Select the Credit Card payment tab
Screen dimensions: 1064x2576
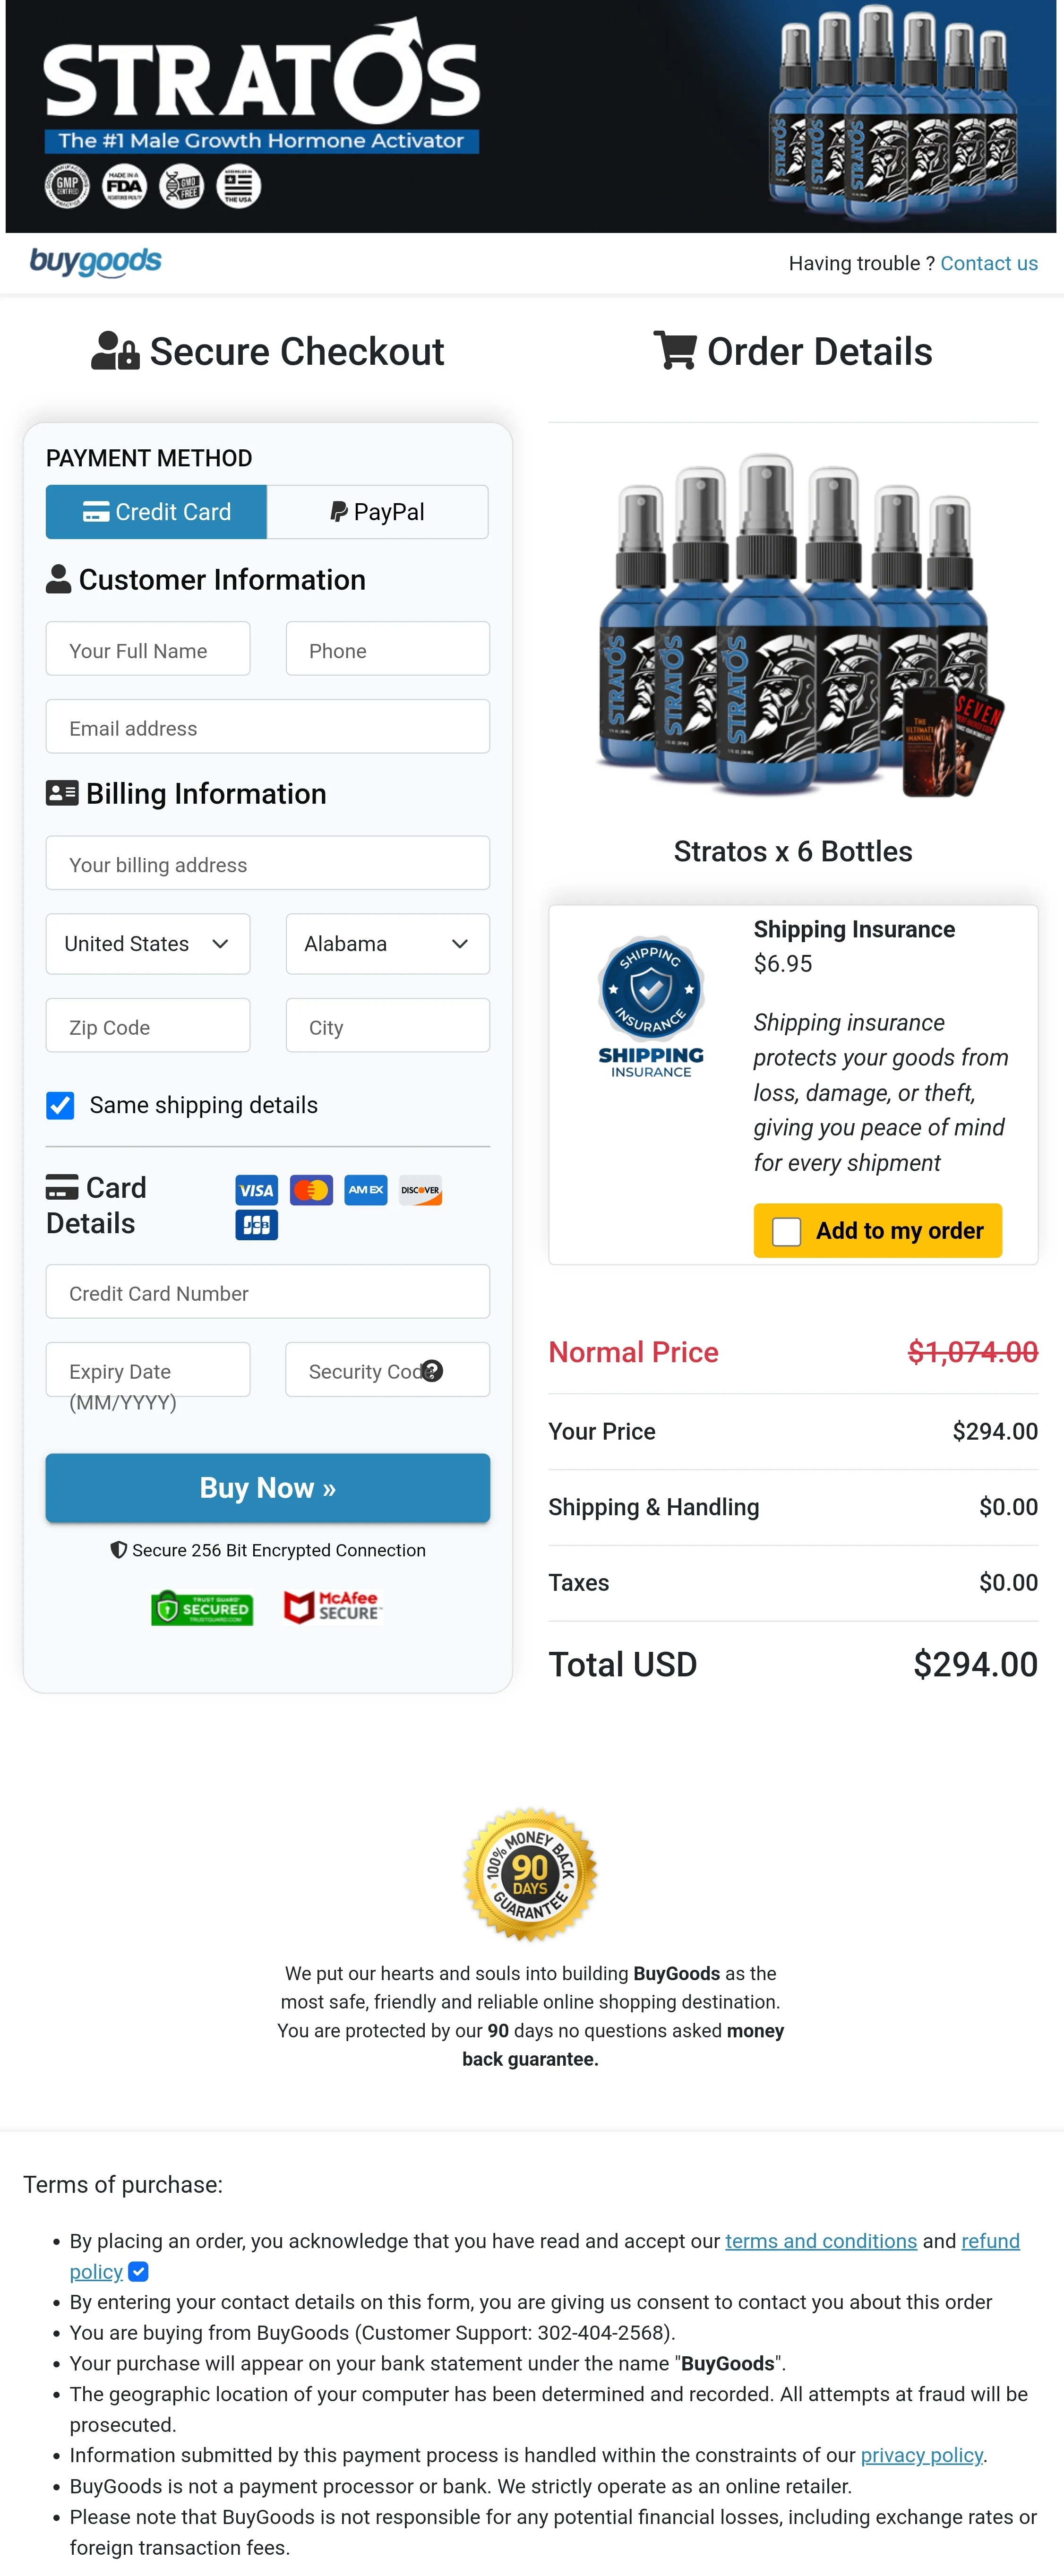tap(156, 511)
